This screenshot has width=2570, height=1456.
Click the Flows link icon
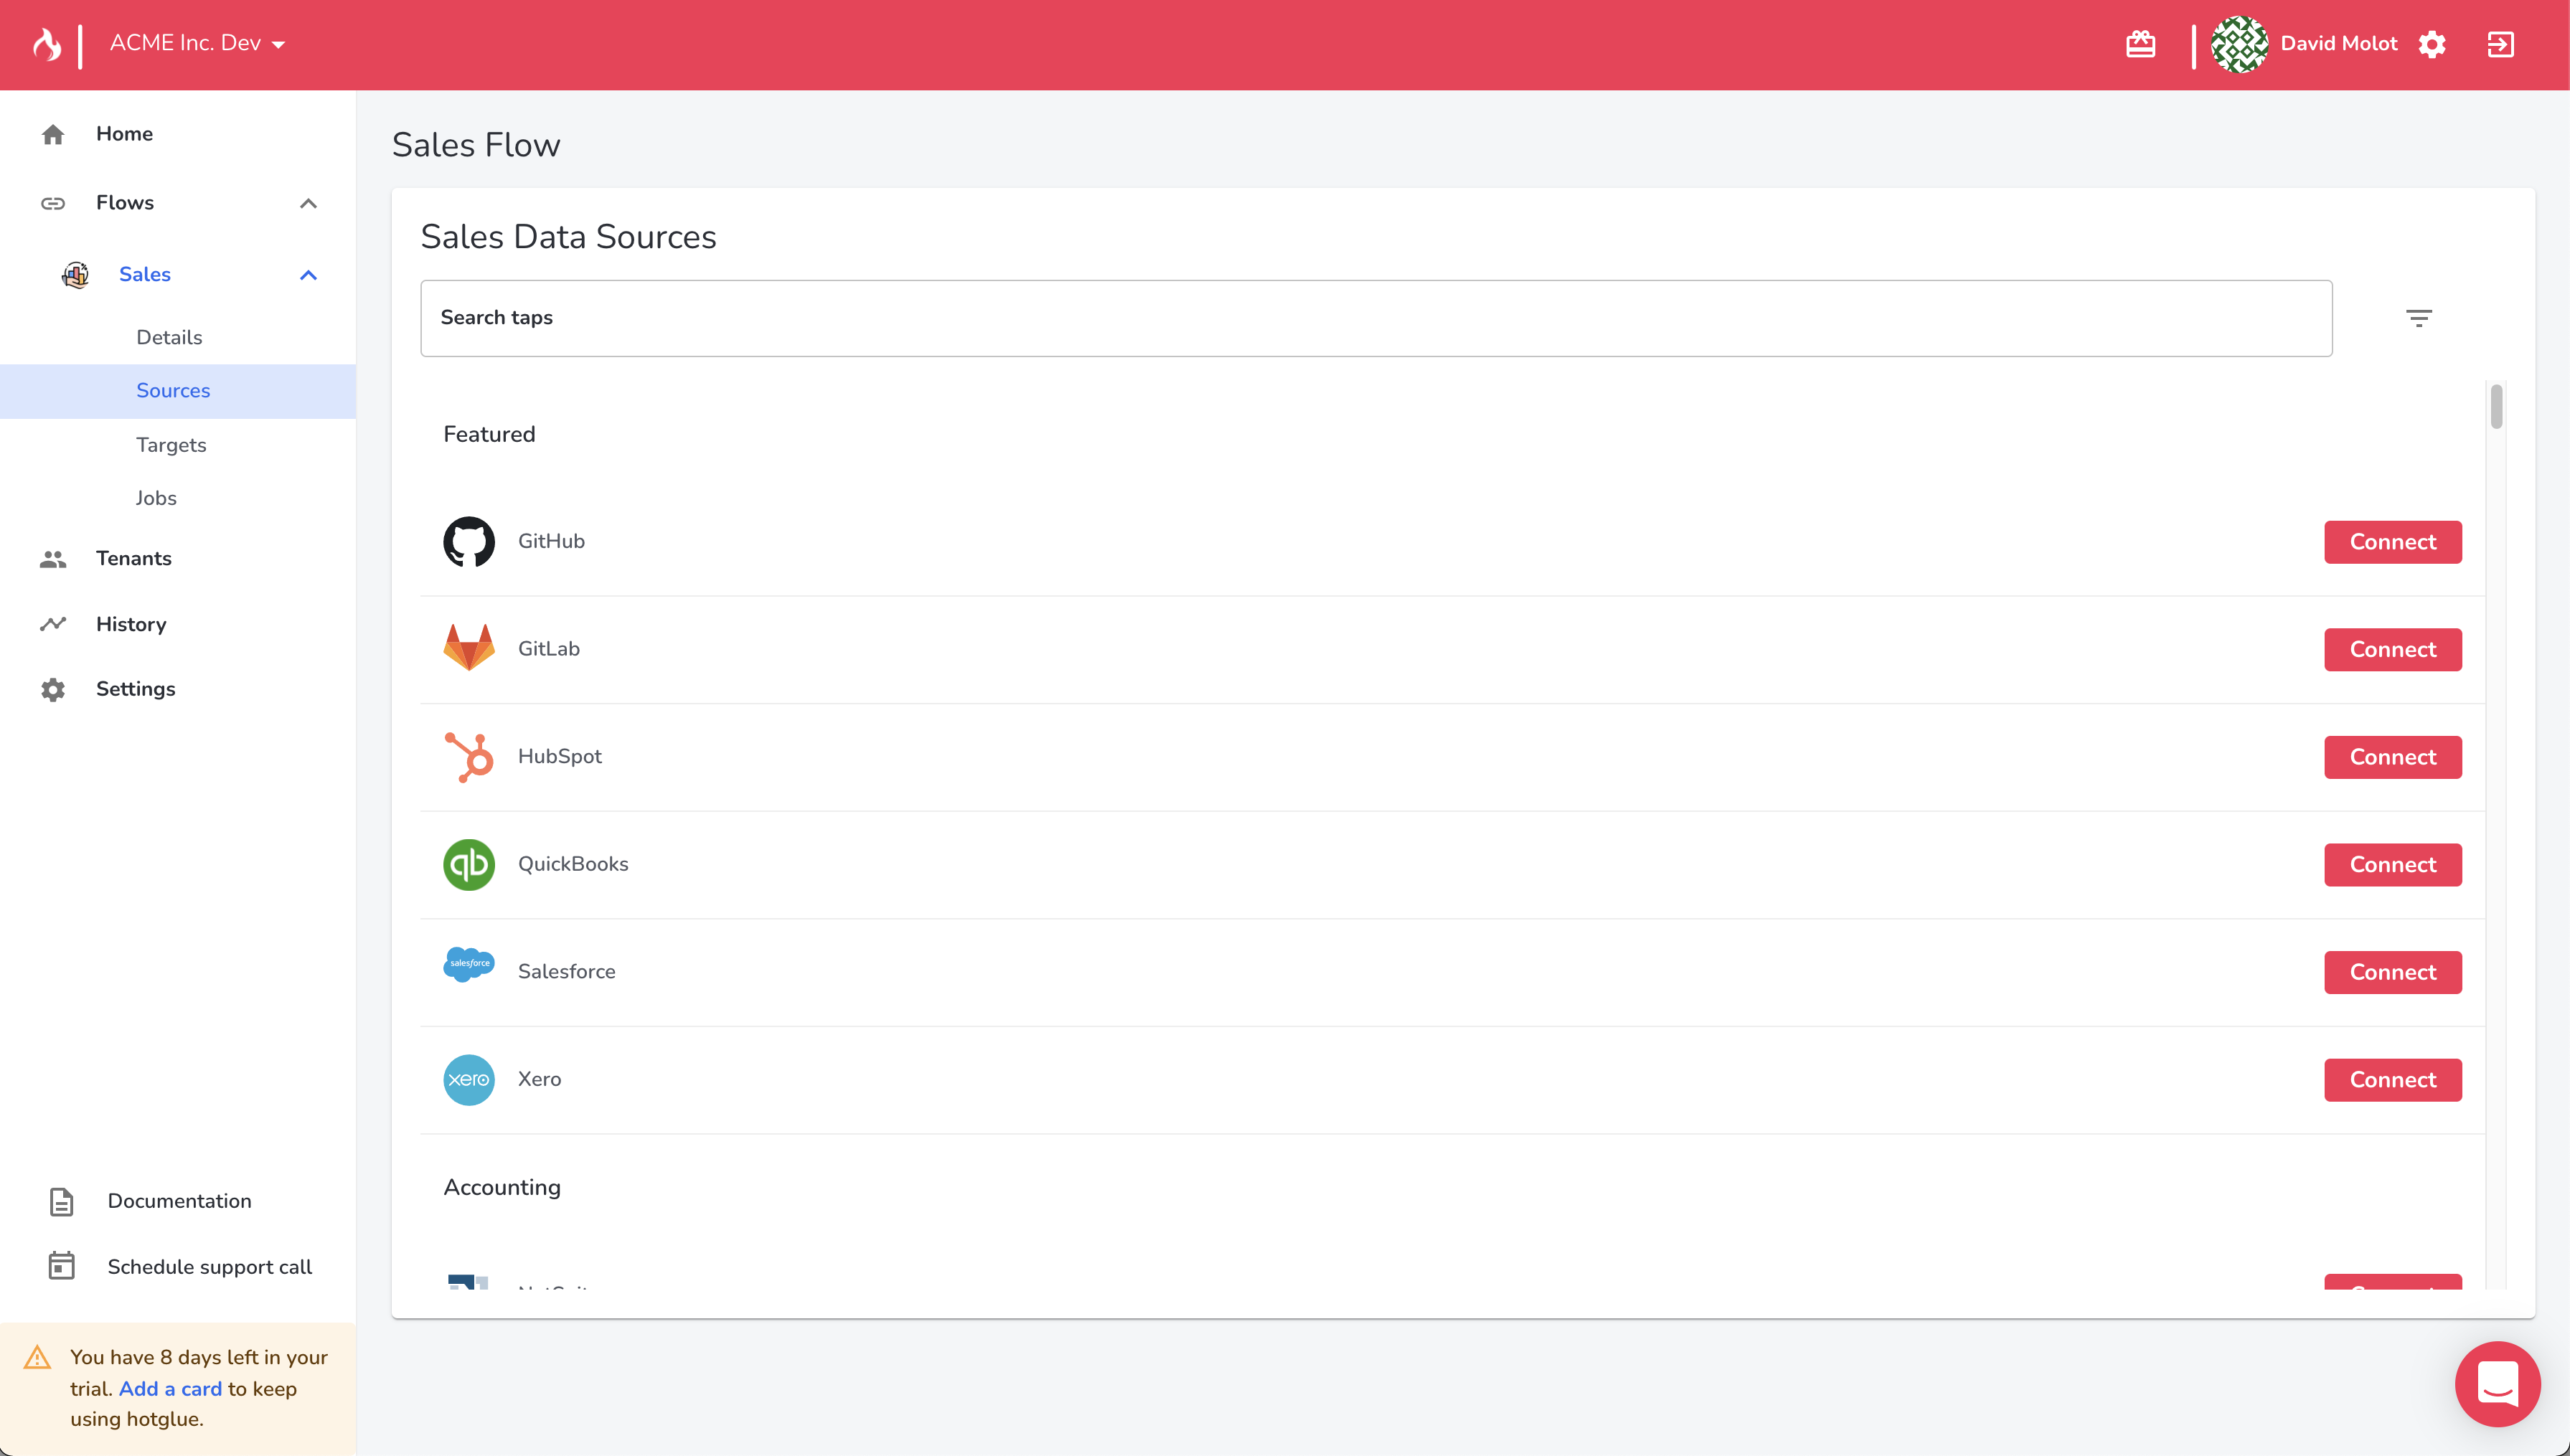(53, 203)
